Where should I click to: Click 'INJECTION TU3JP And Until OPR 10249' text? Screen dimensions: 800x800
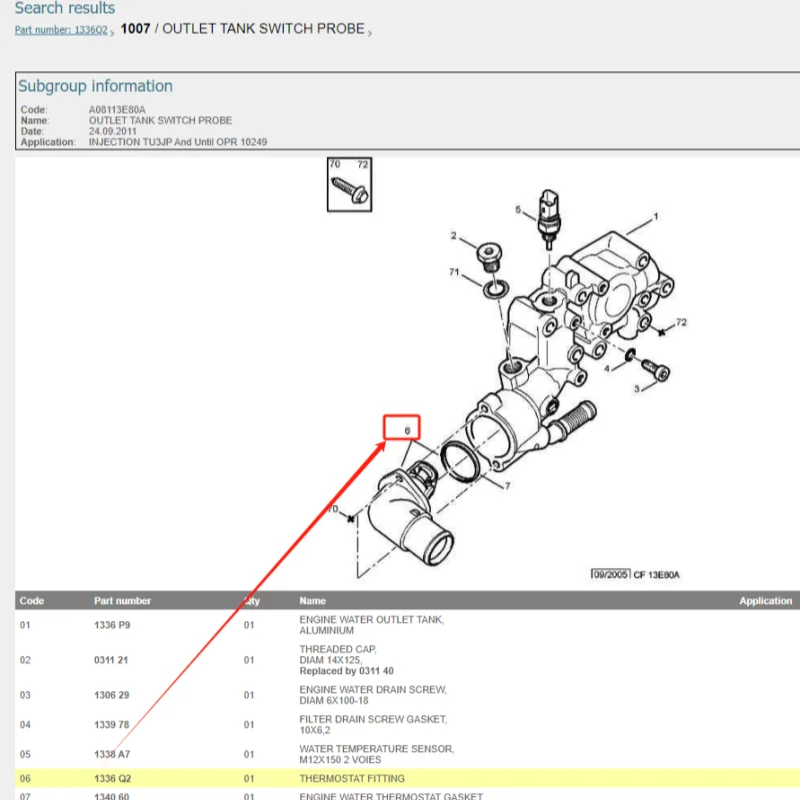[x=178, y=142]
